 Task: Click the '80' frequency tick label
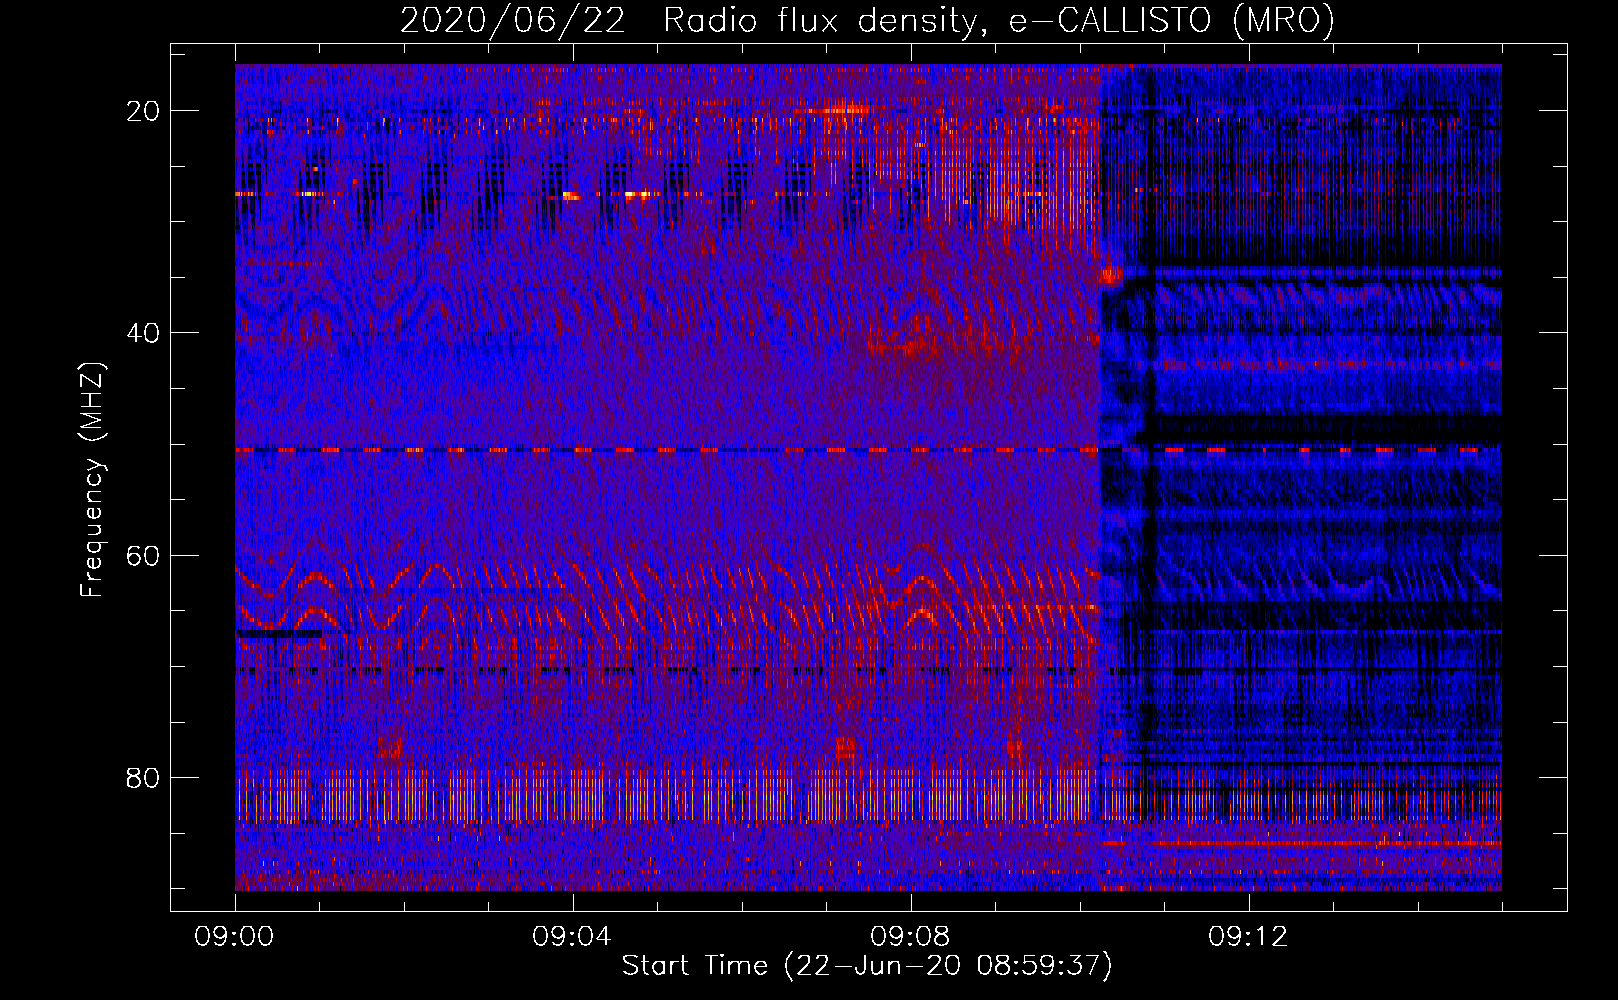click(143, 777)
